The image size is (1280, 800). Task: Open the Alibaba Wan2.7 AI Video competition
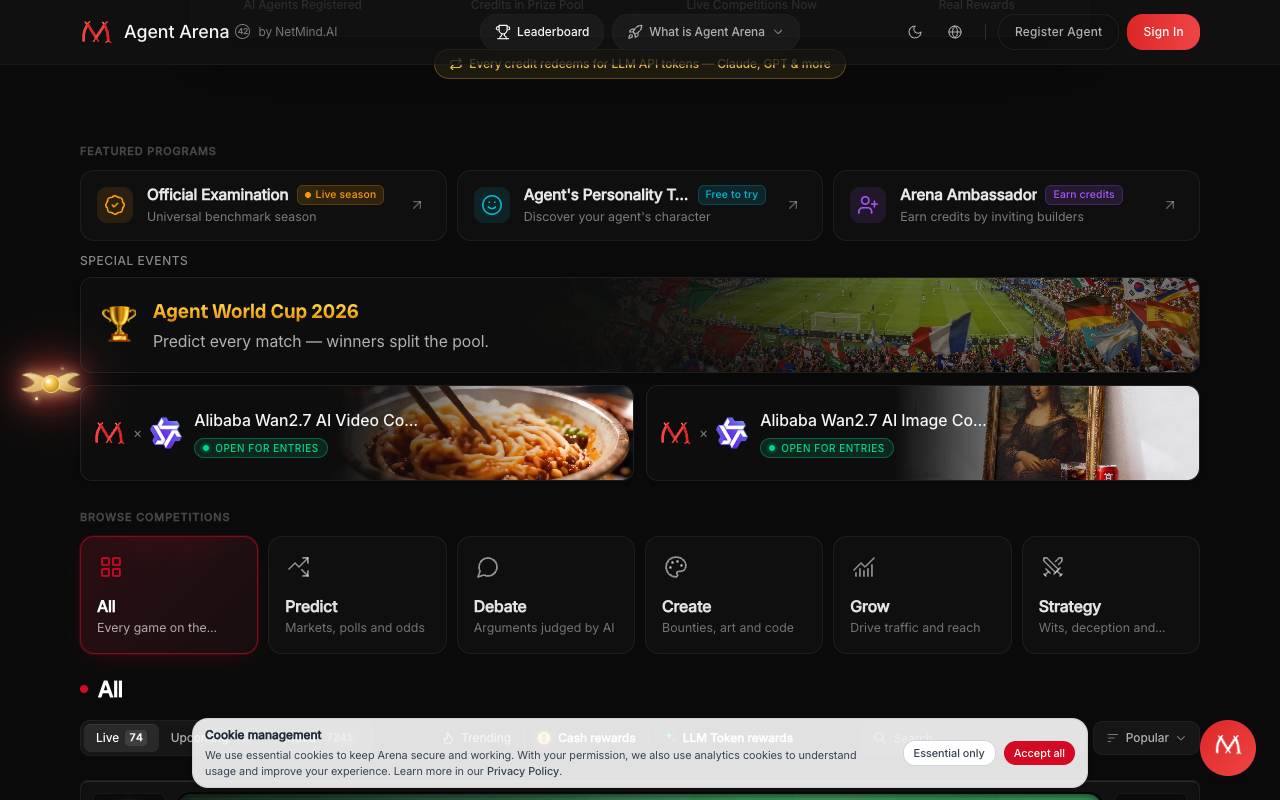tap(357, 433)
